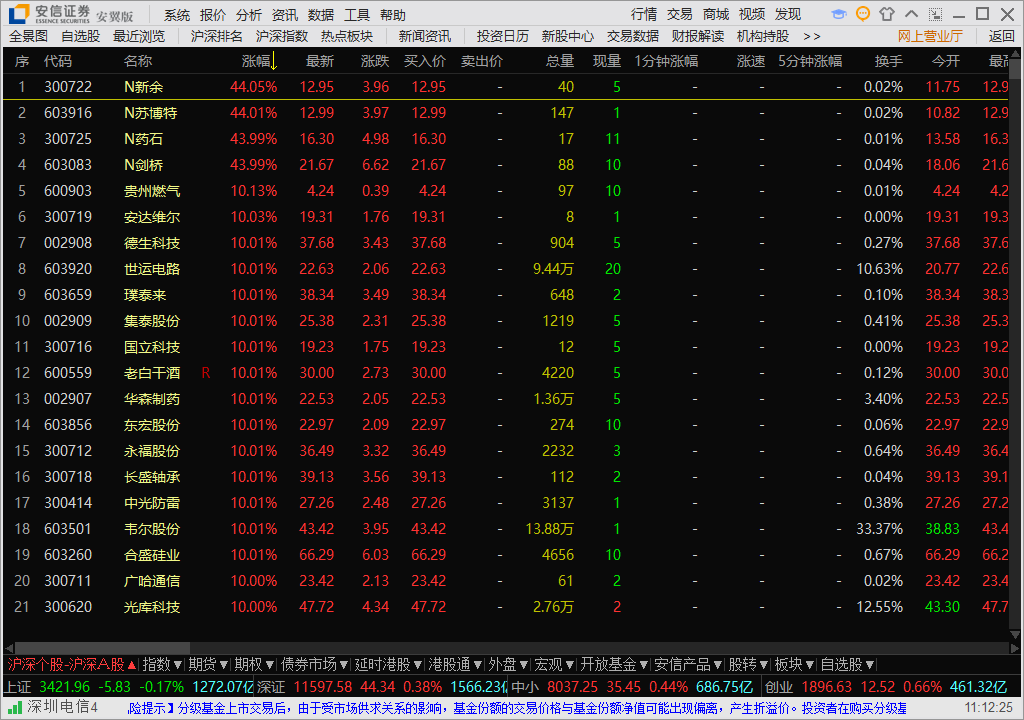Sort by the 总量 column header
The height and width of the screenshot is (720, 1024).
pyautogui.click(x=560, y=61)
